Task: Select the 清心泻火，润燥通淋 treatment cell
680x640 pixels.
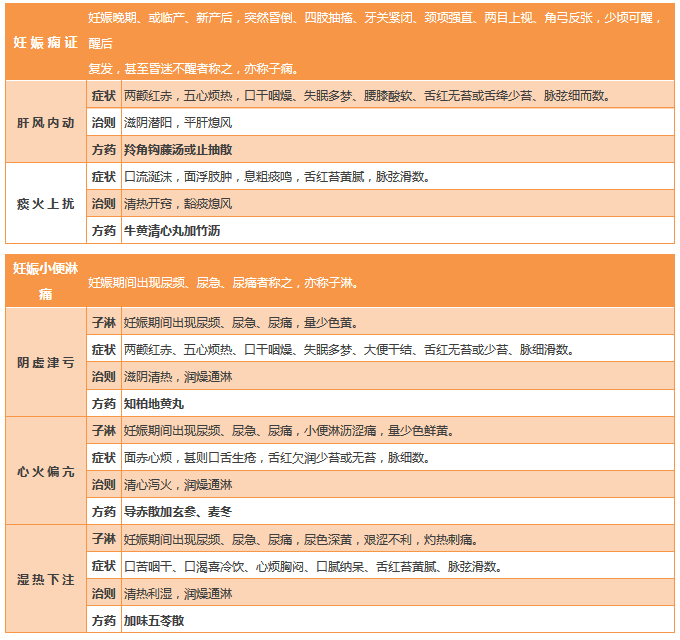Action: (x=178, y=485)
